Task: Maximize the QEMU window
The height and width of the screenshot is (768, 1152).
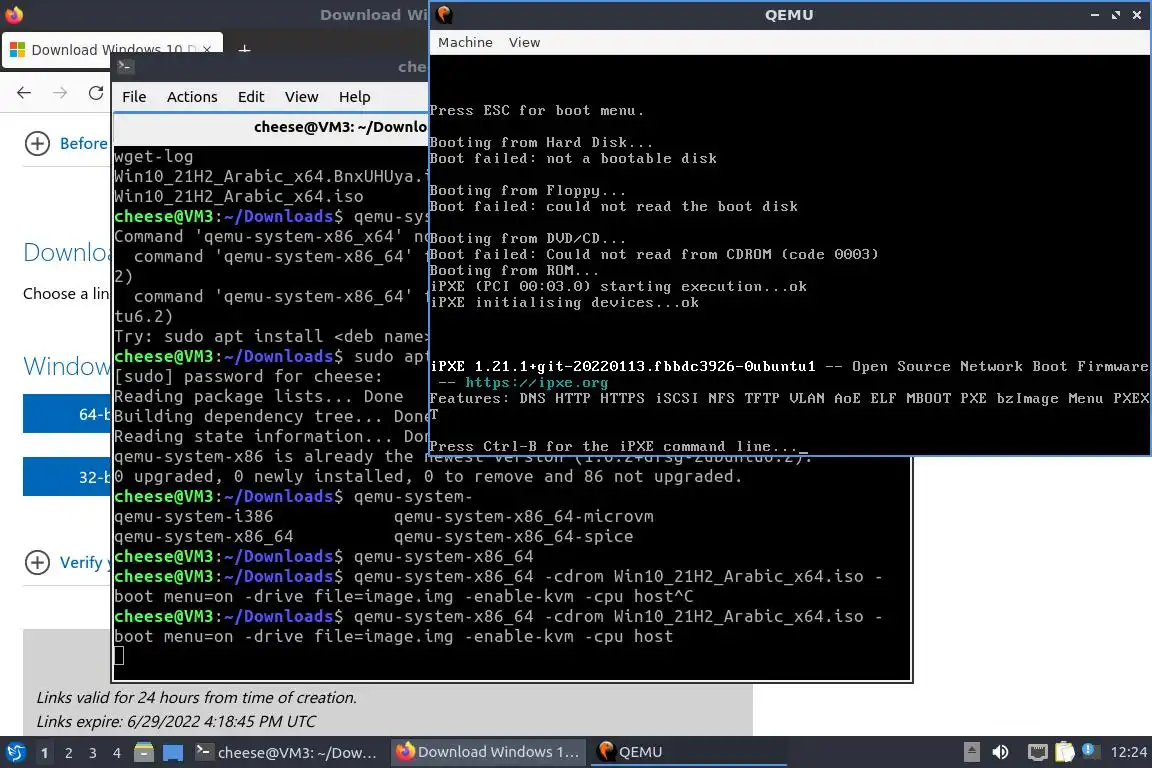Action: pyautogui.click(x=1116, y=15)
